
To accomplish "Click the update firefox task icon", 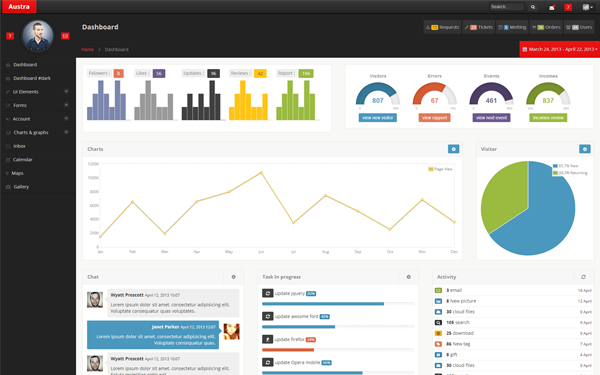I will click(x=267, y=339).
